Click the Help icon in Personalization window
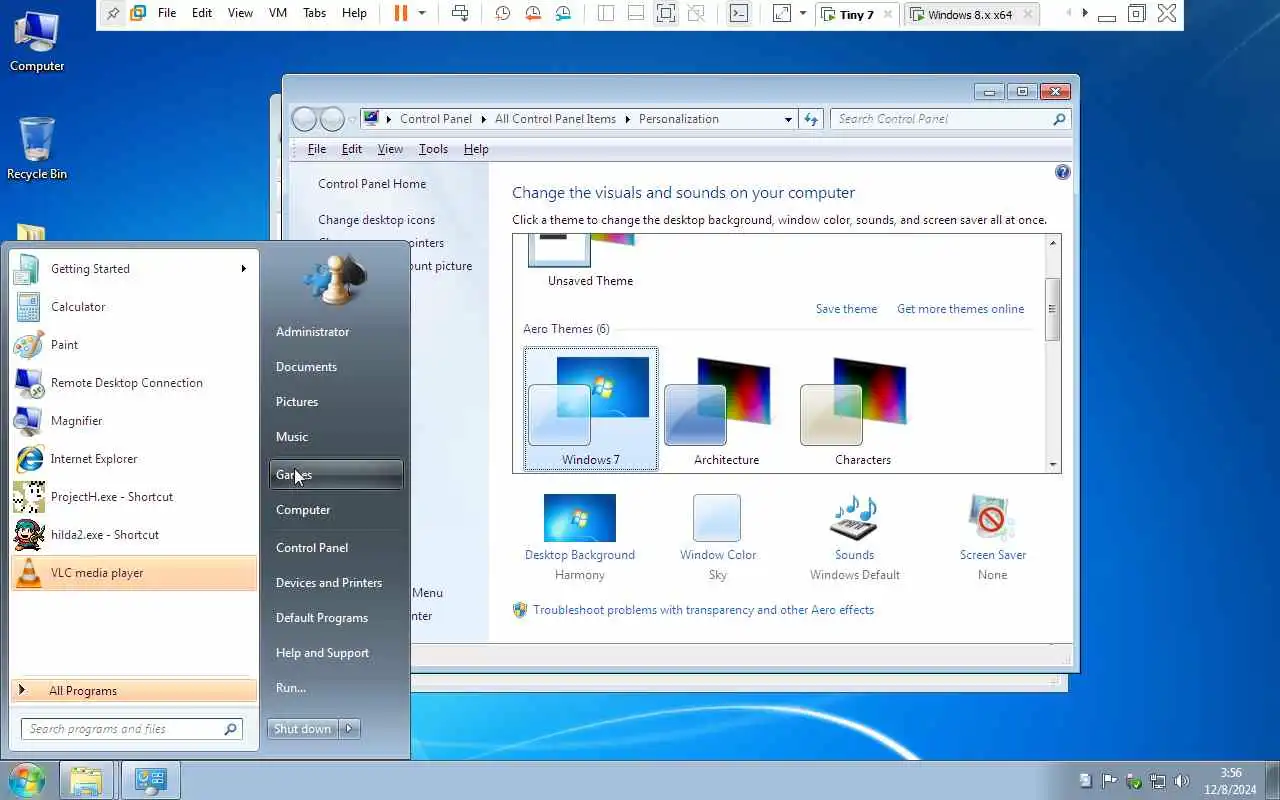The height and width of the screenshot is (800, 1280). point(1062,172)
